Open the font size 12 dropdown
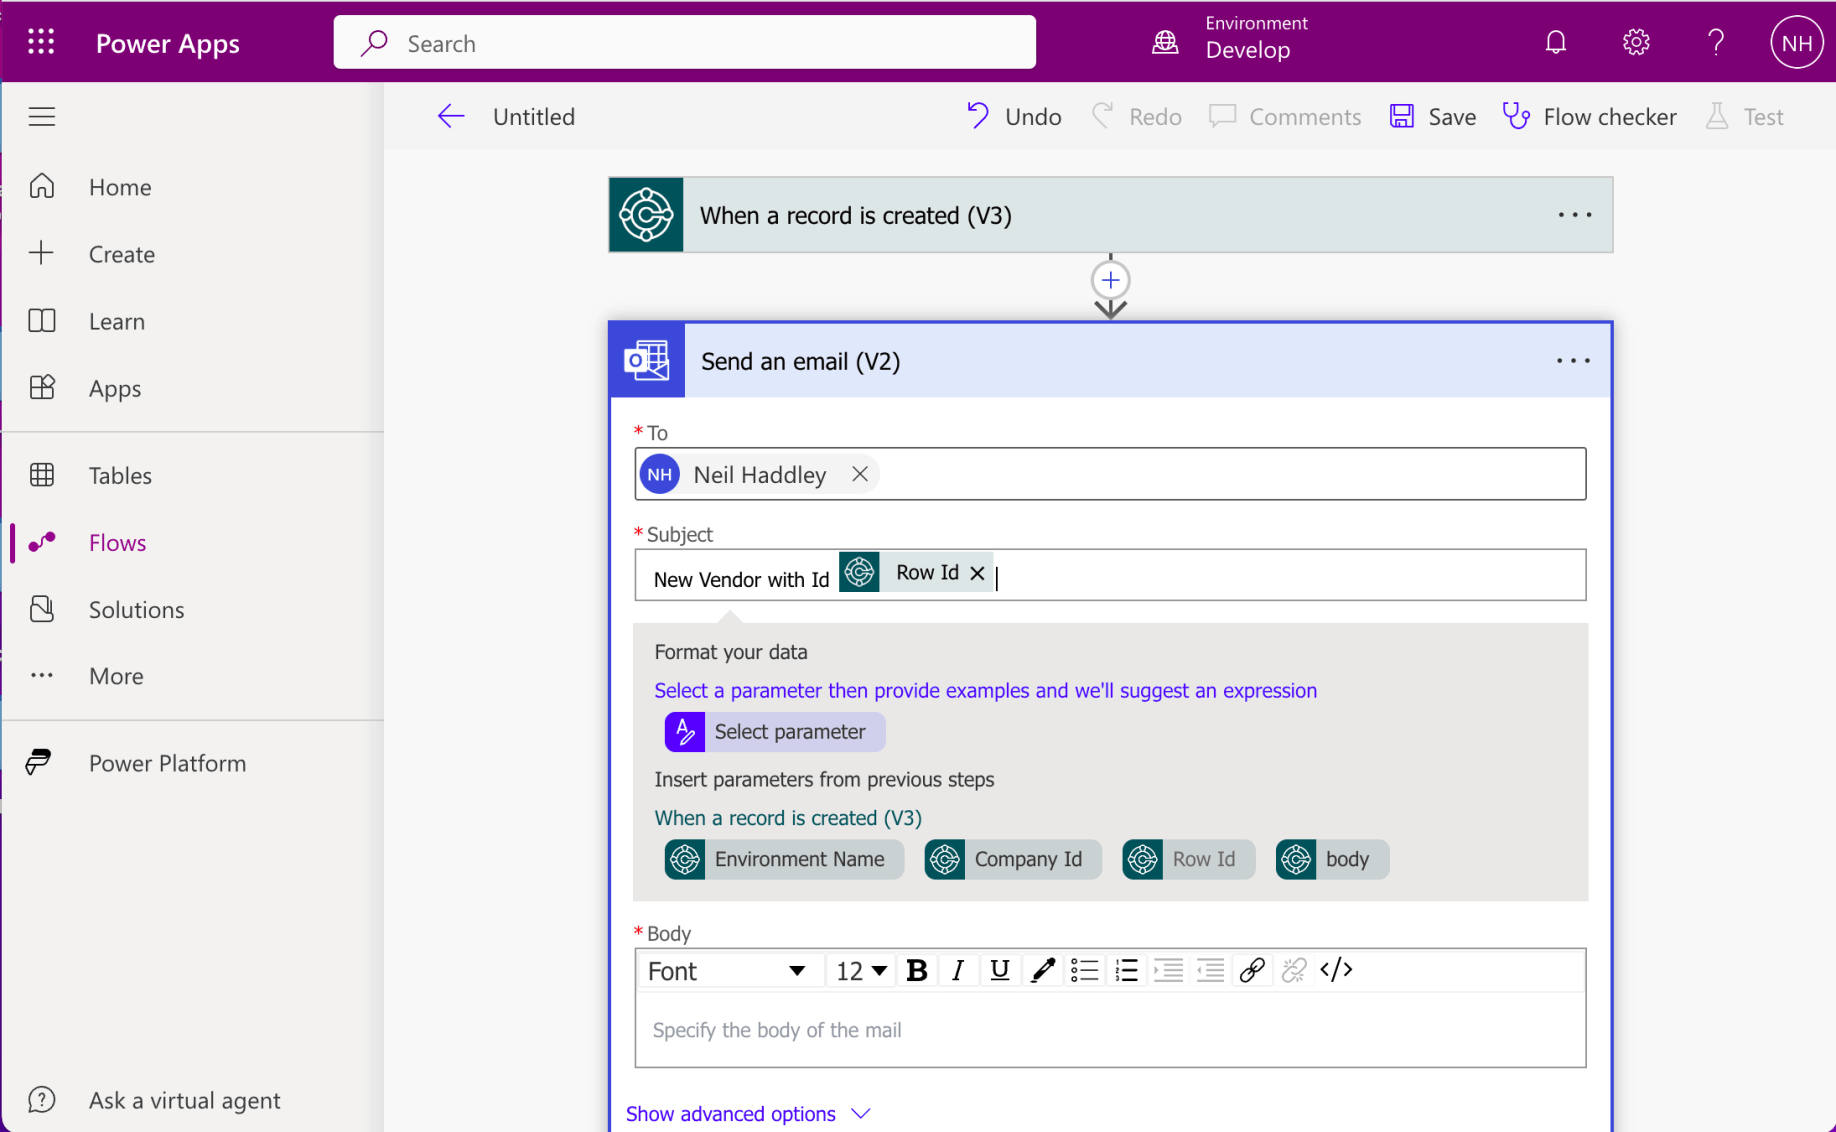This screenshot has height=1132, width=1836. (x=861, y=971)
